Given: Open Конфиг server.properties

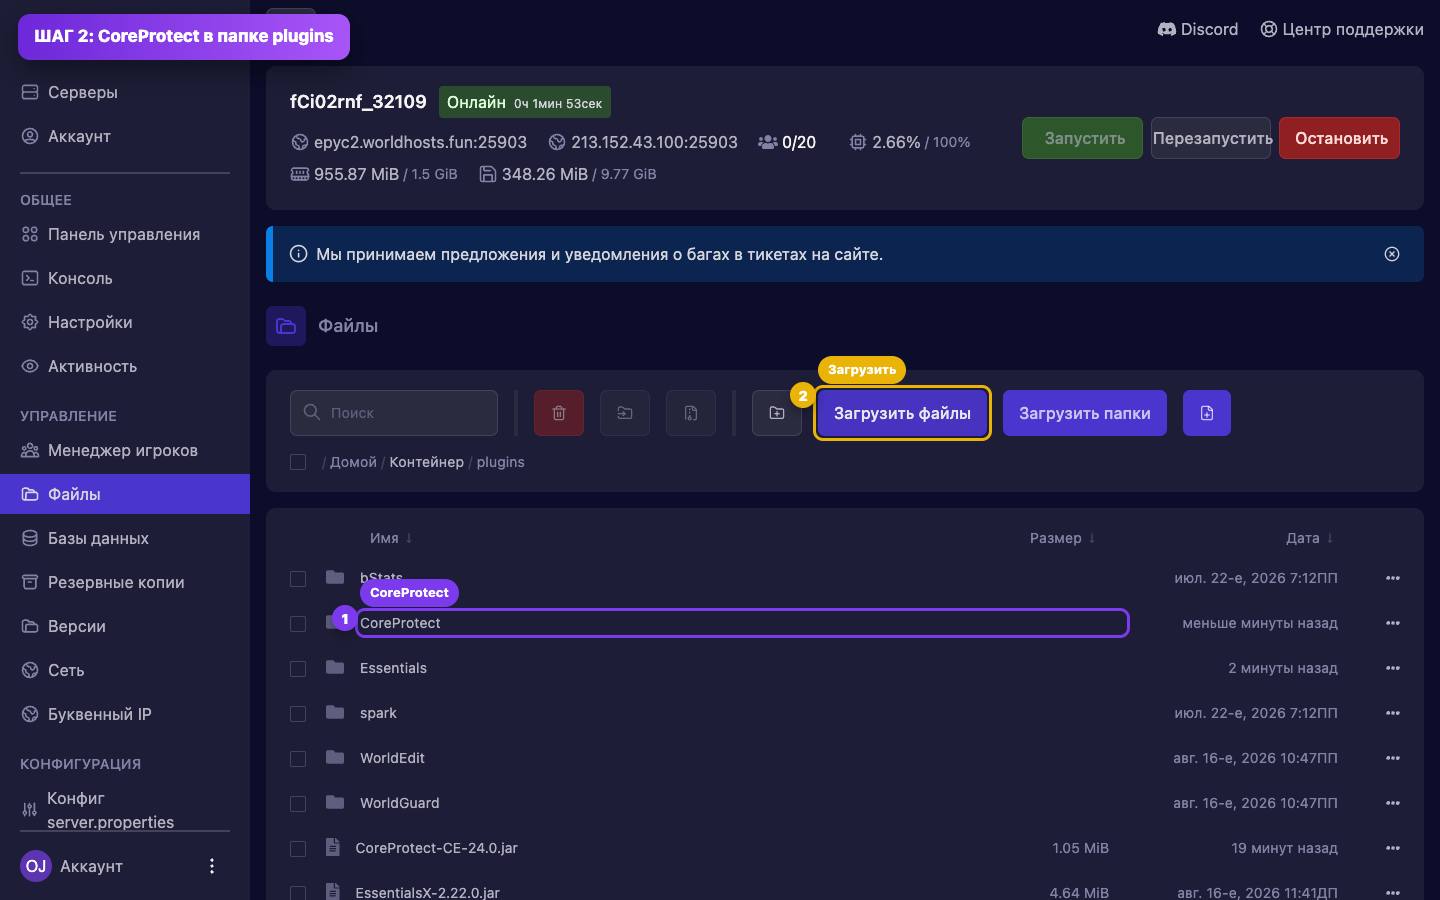Looking at the screenshot, I should click(x=125, y=810).
